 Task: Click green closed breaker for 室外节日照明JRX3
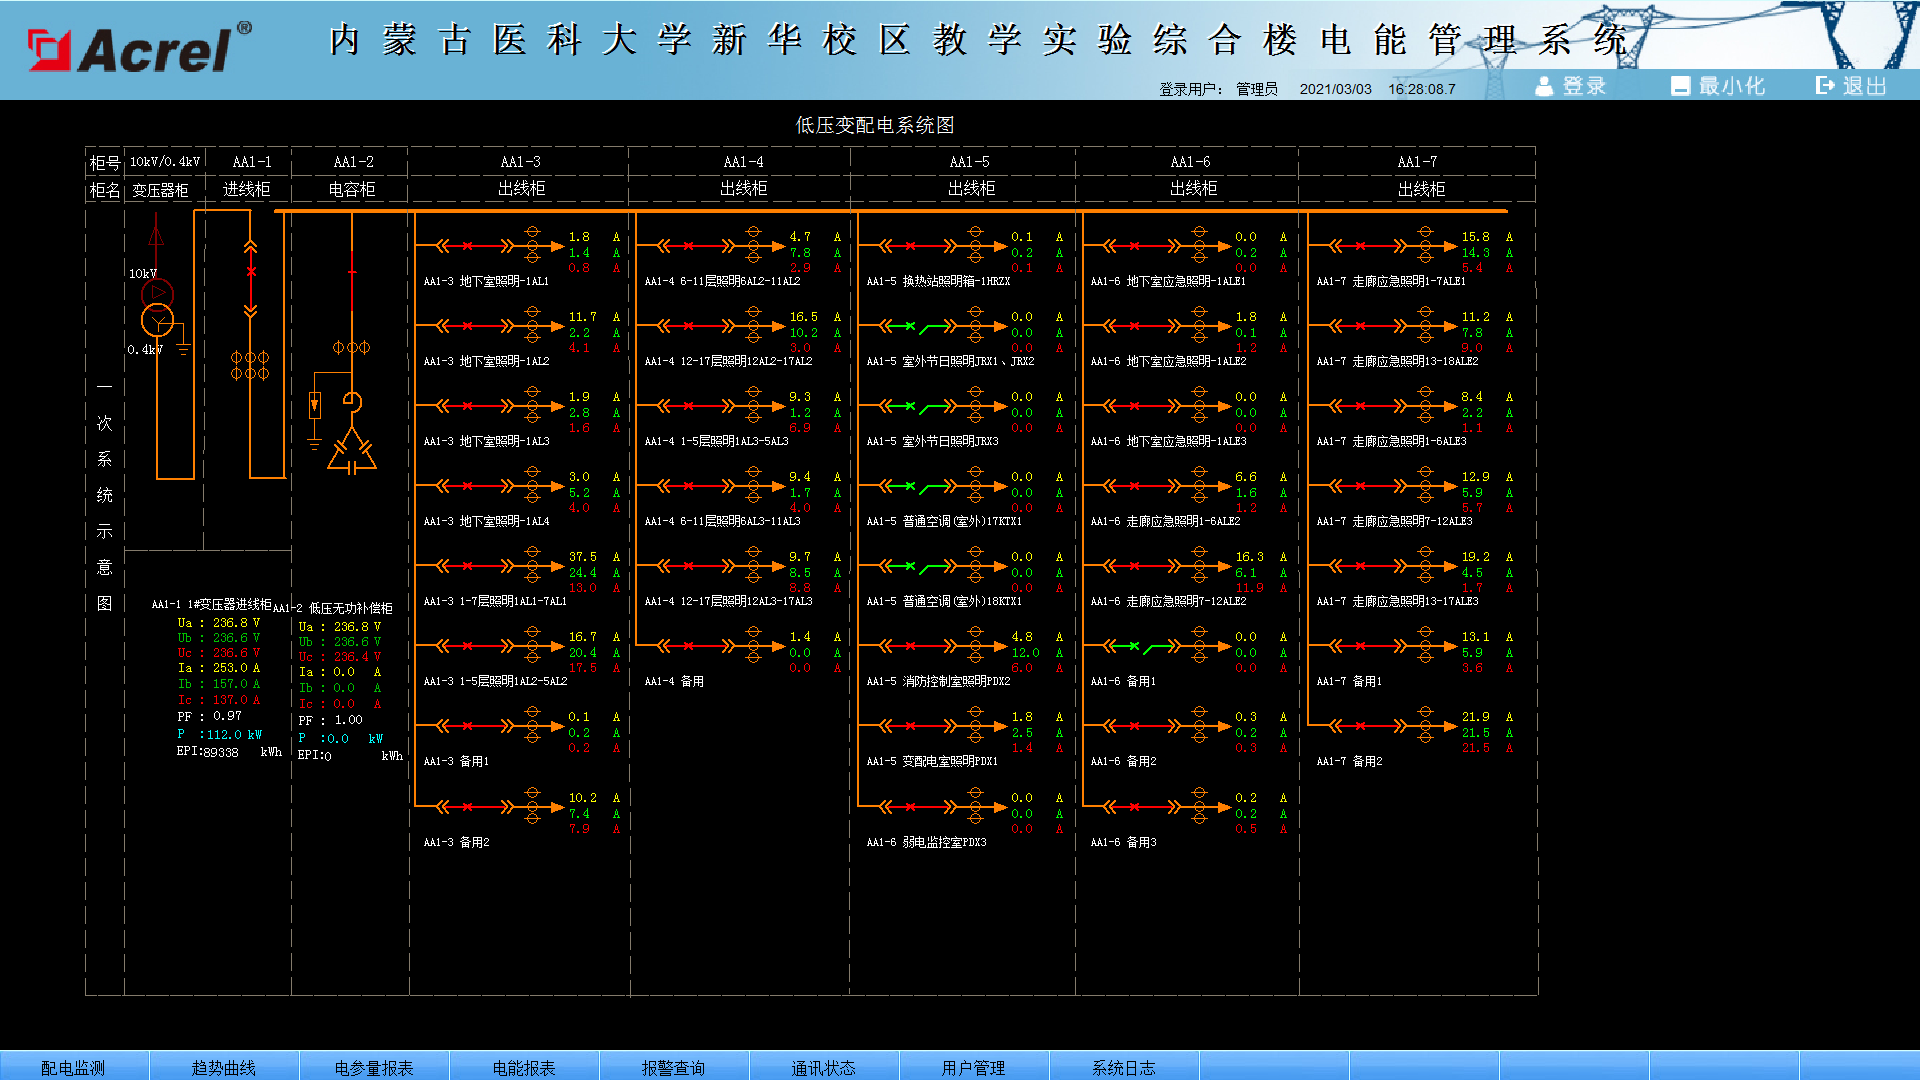click(911, 406)
